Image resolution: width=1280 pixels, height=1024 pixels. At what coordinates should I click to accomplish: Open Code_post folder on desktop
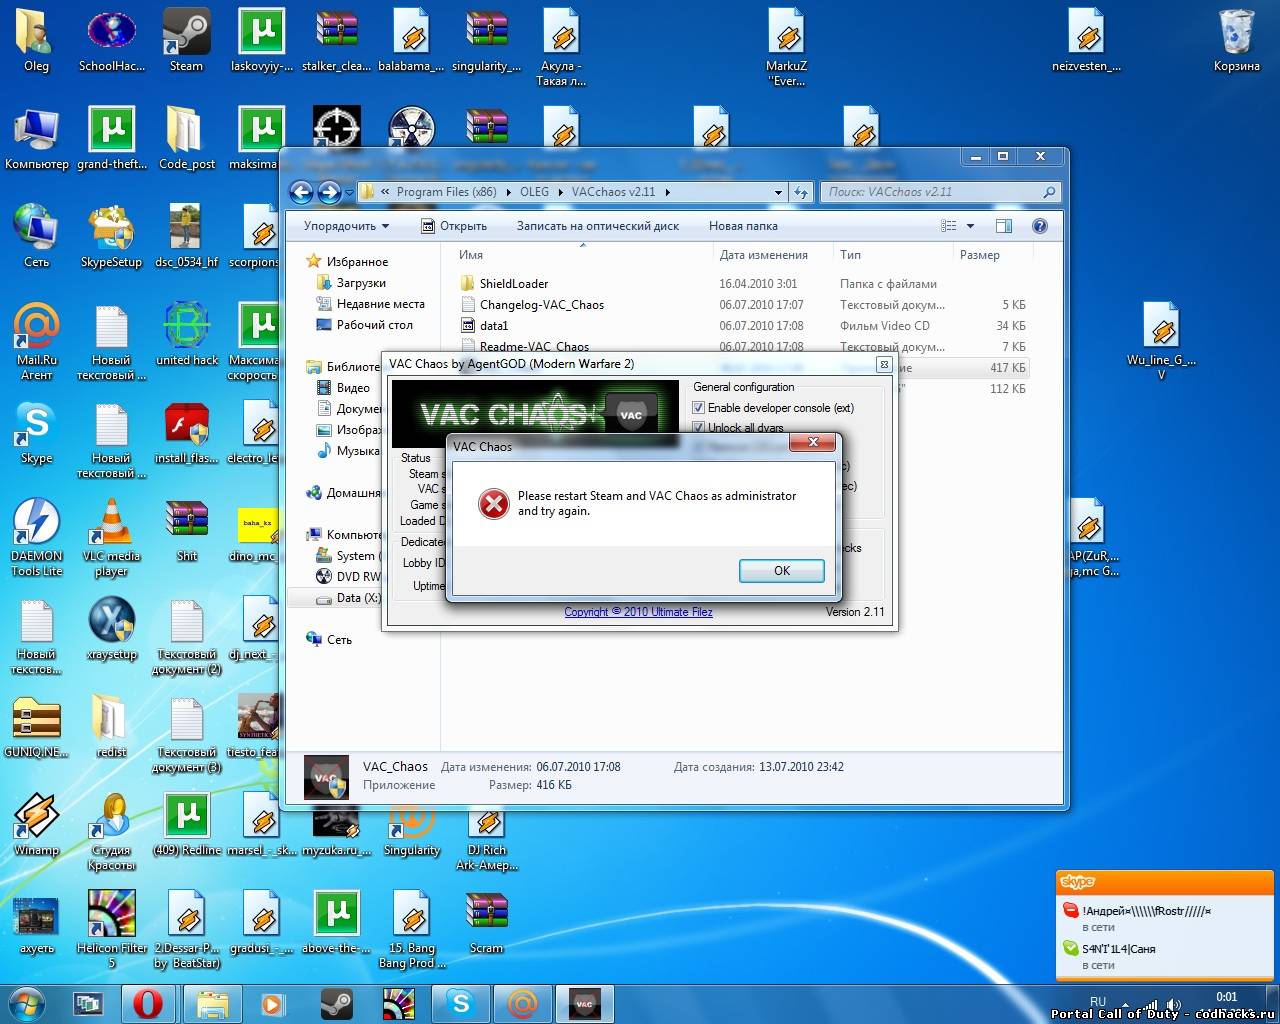point(186,139)
